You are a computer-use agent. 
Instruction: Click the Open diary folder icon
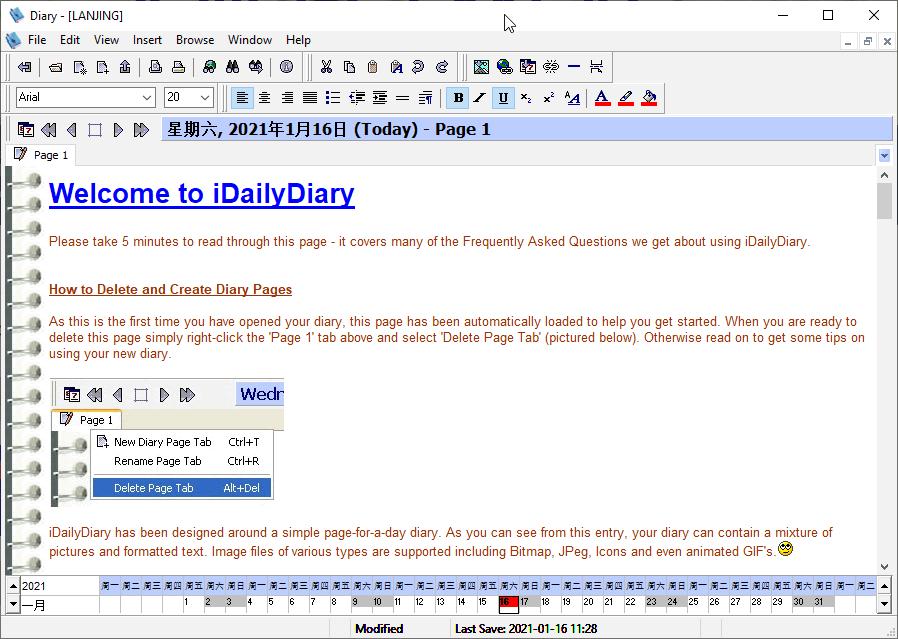click(56, 67)
